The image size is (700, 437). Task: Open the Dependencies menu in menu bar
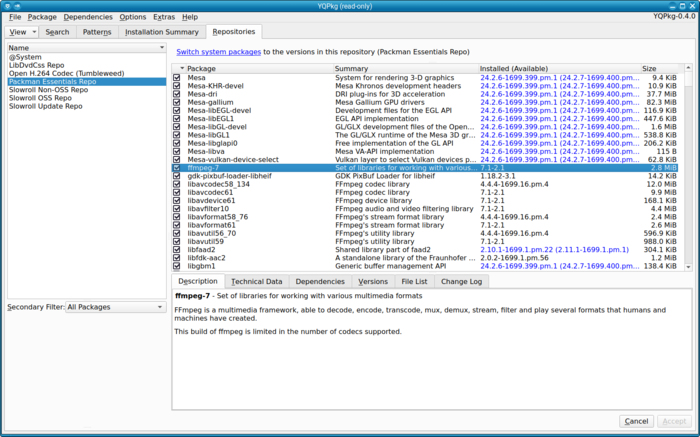(x=88, y=17)
